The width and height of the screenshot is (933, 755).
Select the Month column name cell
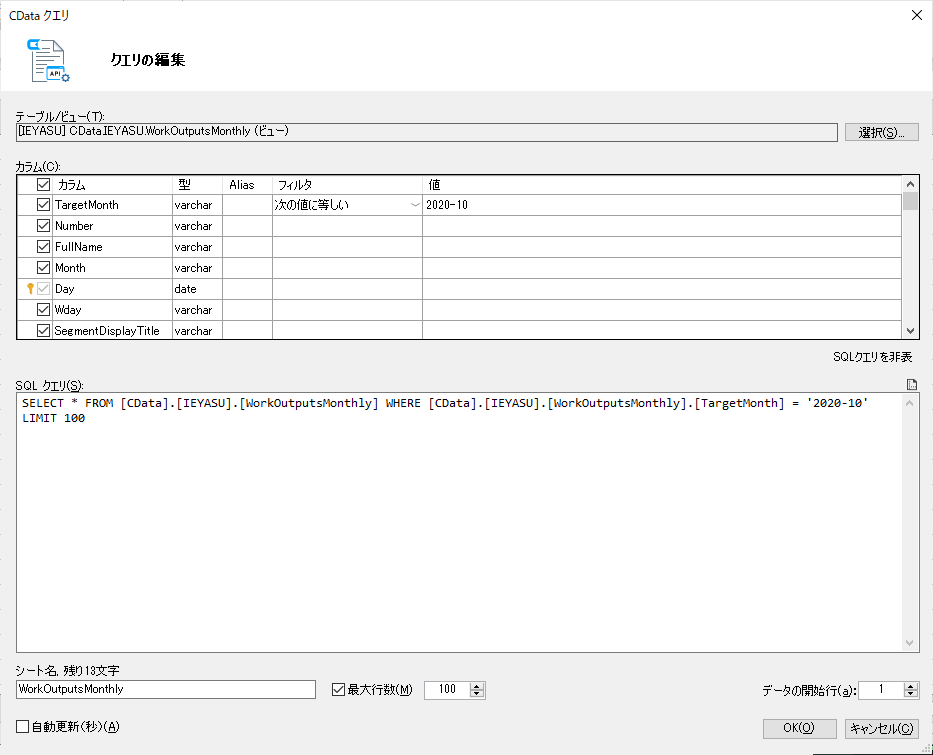point(112,268)
